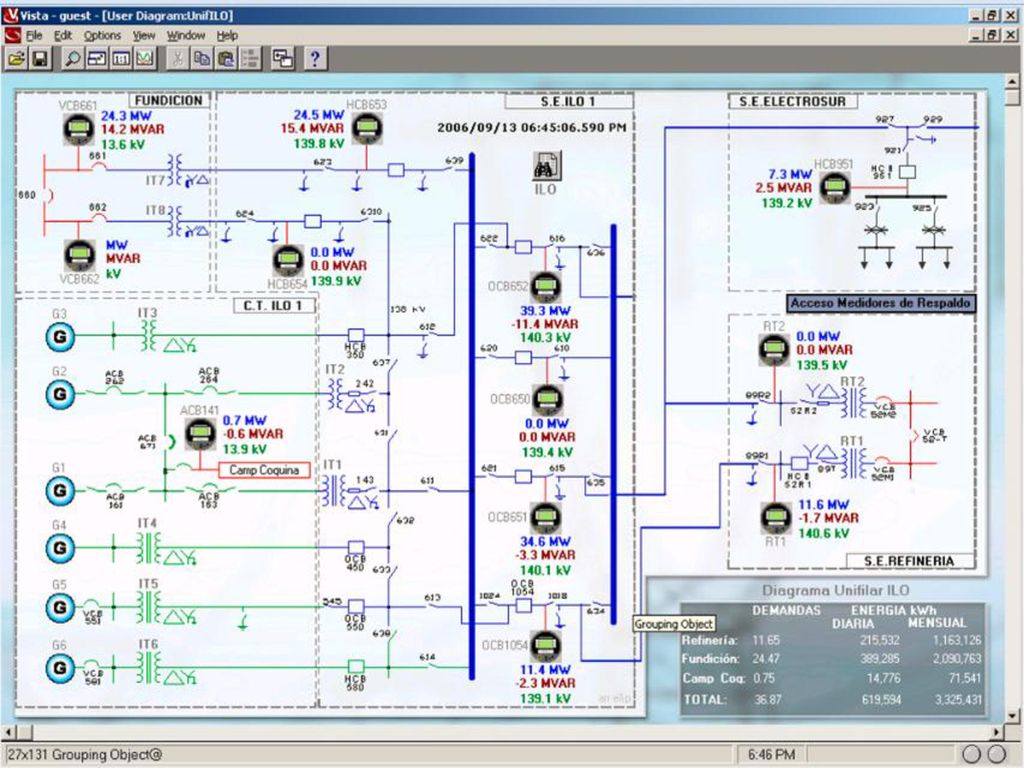
Task: Click the vertical scrollbar down arrow
Action: point(1013,716)
